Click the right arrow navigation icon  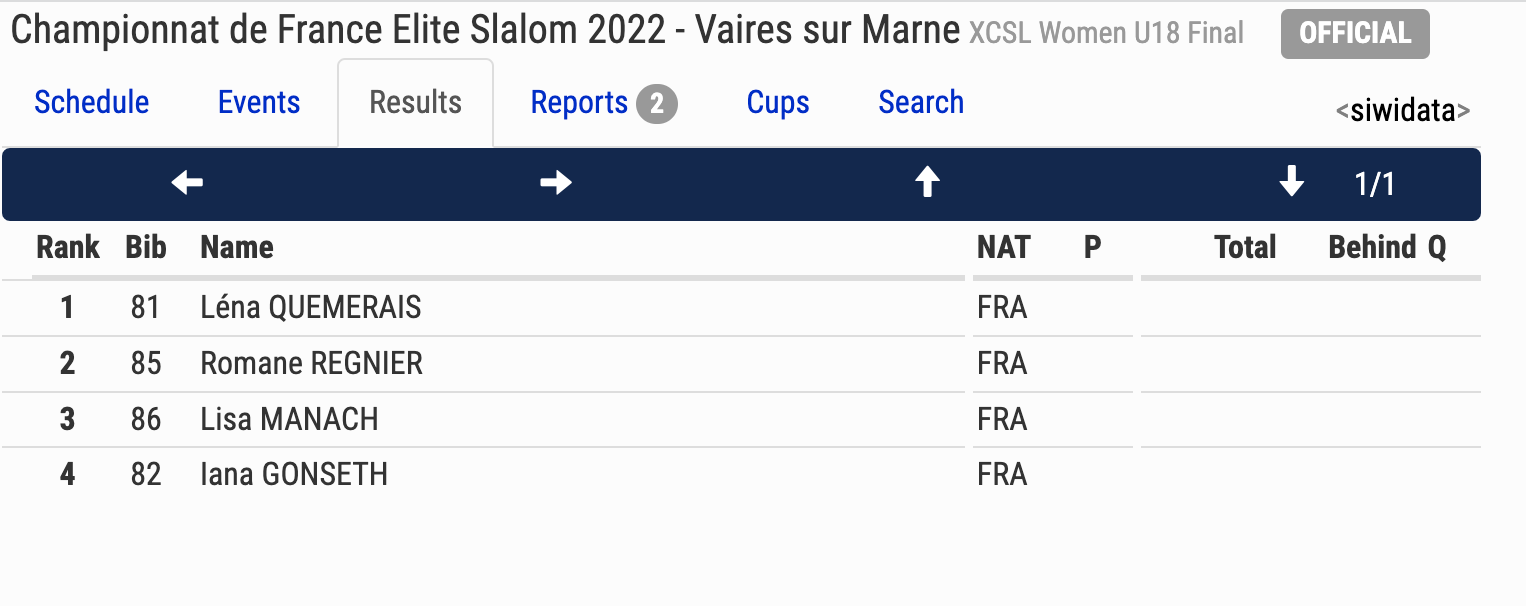coord(556,183)
